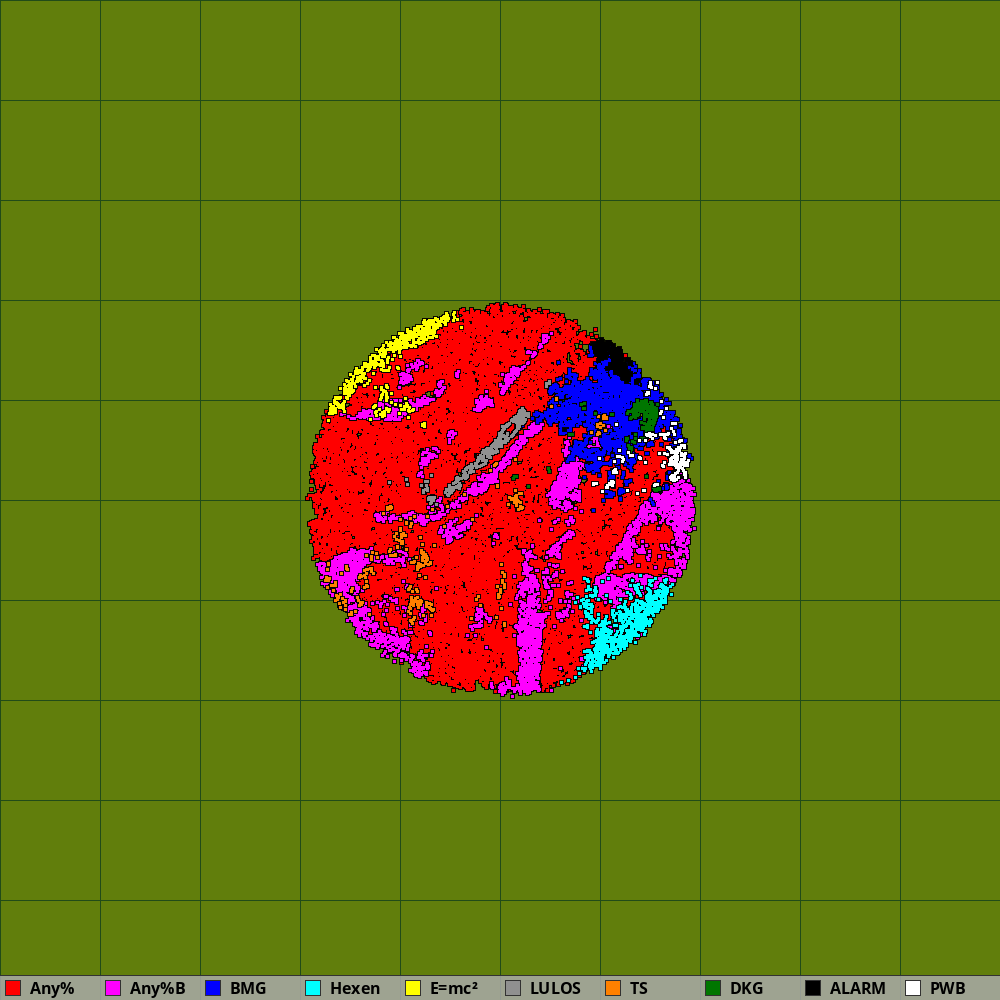
Task: Click the blue BMG legend swatch
Action: 213,988
